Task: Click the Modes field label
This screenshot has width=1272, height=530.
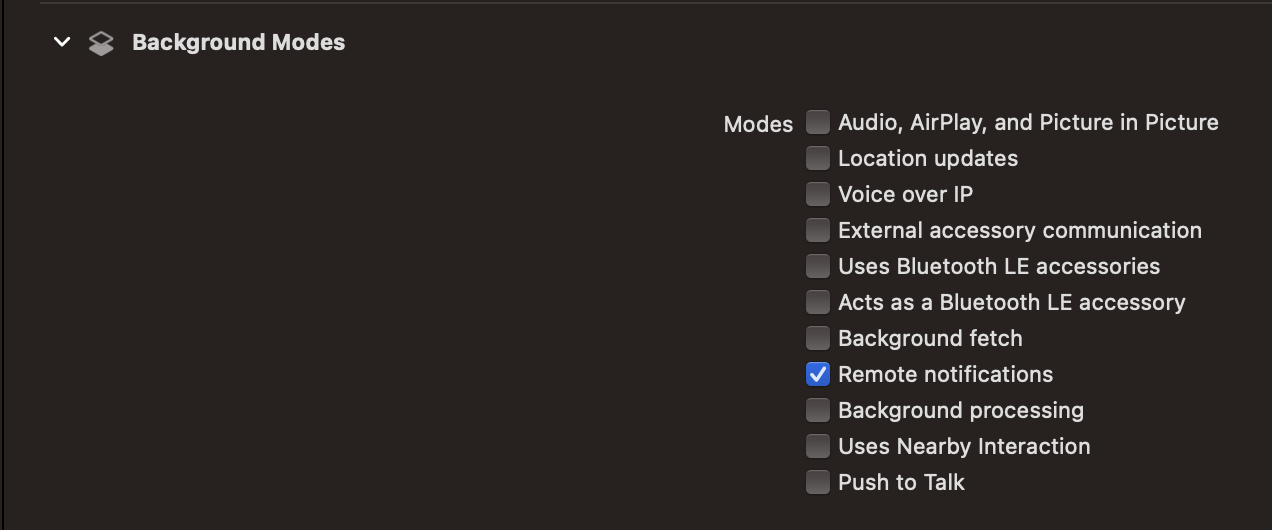Action: click(758, 124)
